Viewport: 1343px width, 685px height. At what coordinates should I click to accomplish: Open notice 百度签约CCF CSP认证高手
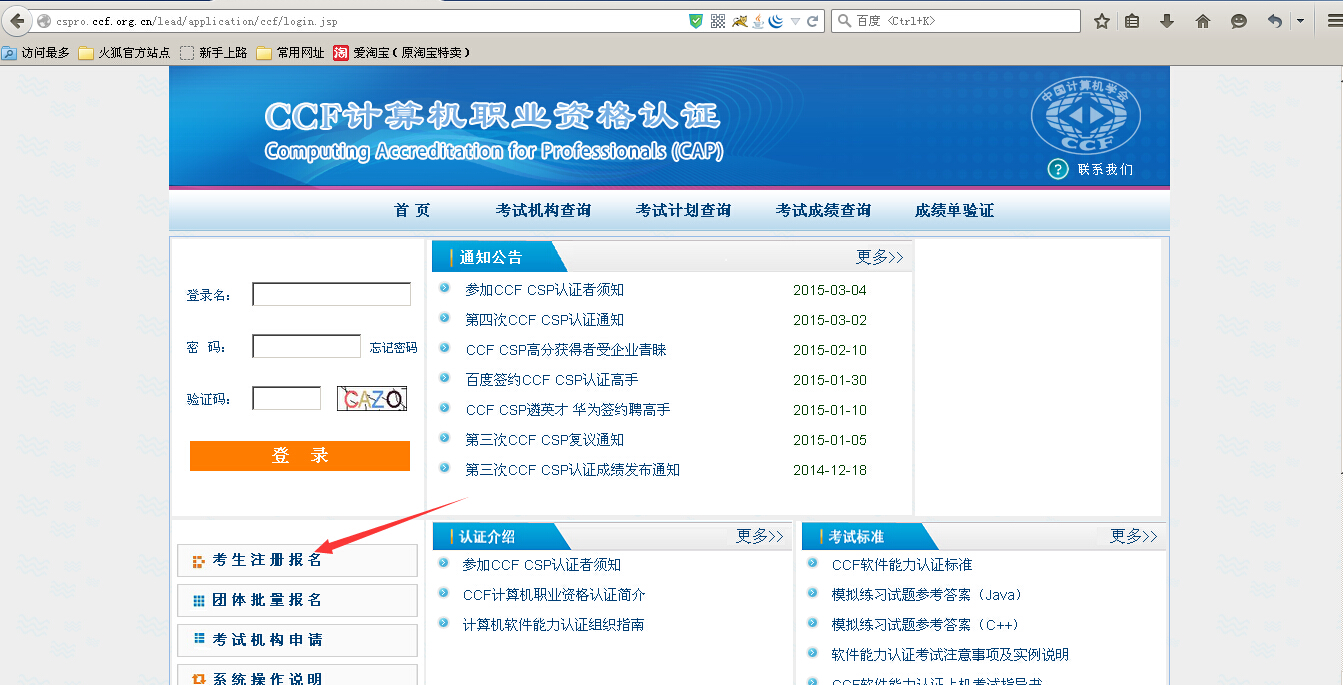pos(551,380)
